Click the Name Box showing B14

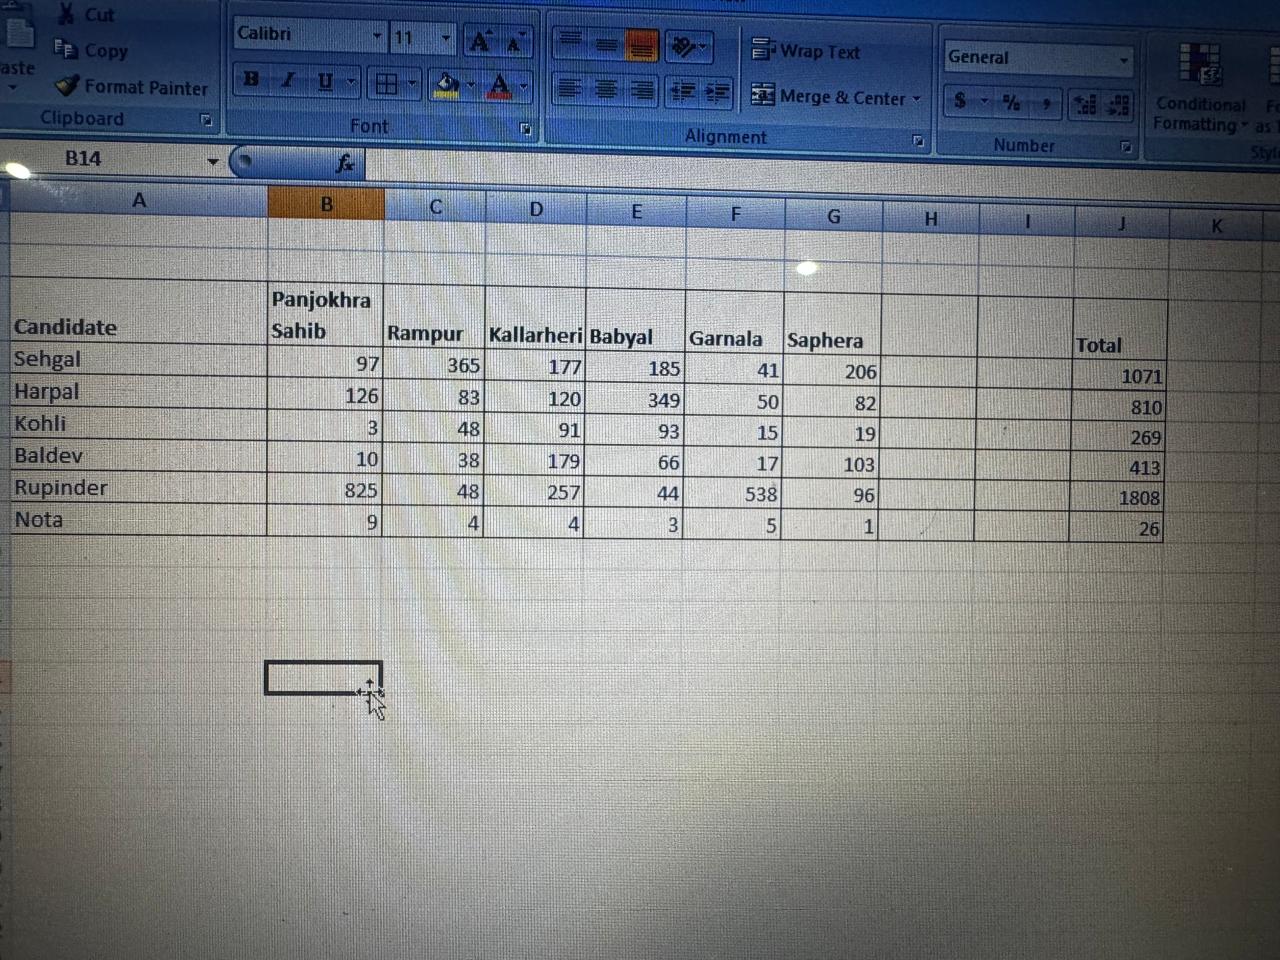click(x=102, y=158)
